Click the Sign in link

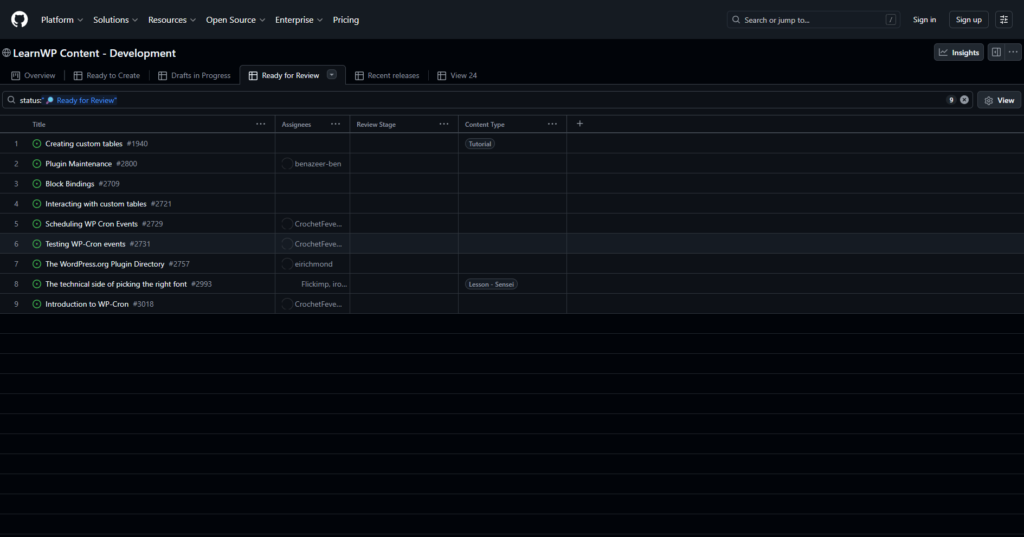924,20
